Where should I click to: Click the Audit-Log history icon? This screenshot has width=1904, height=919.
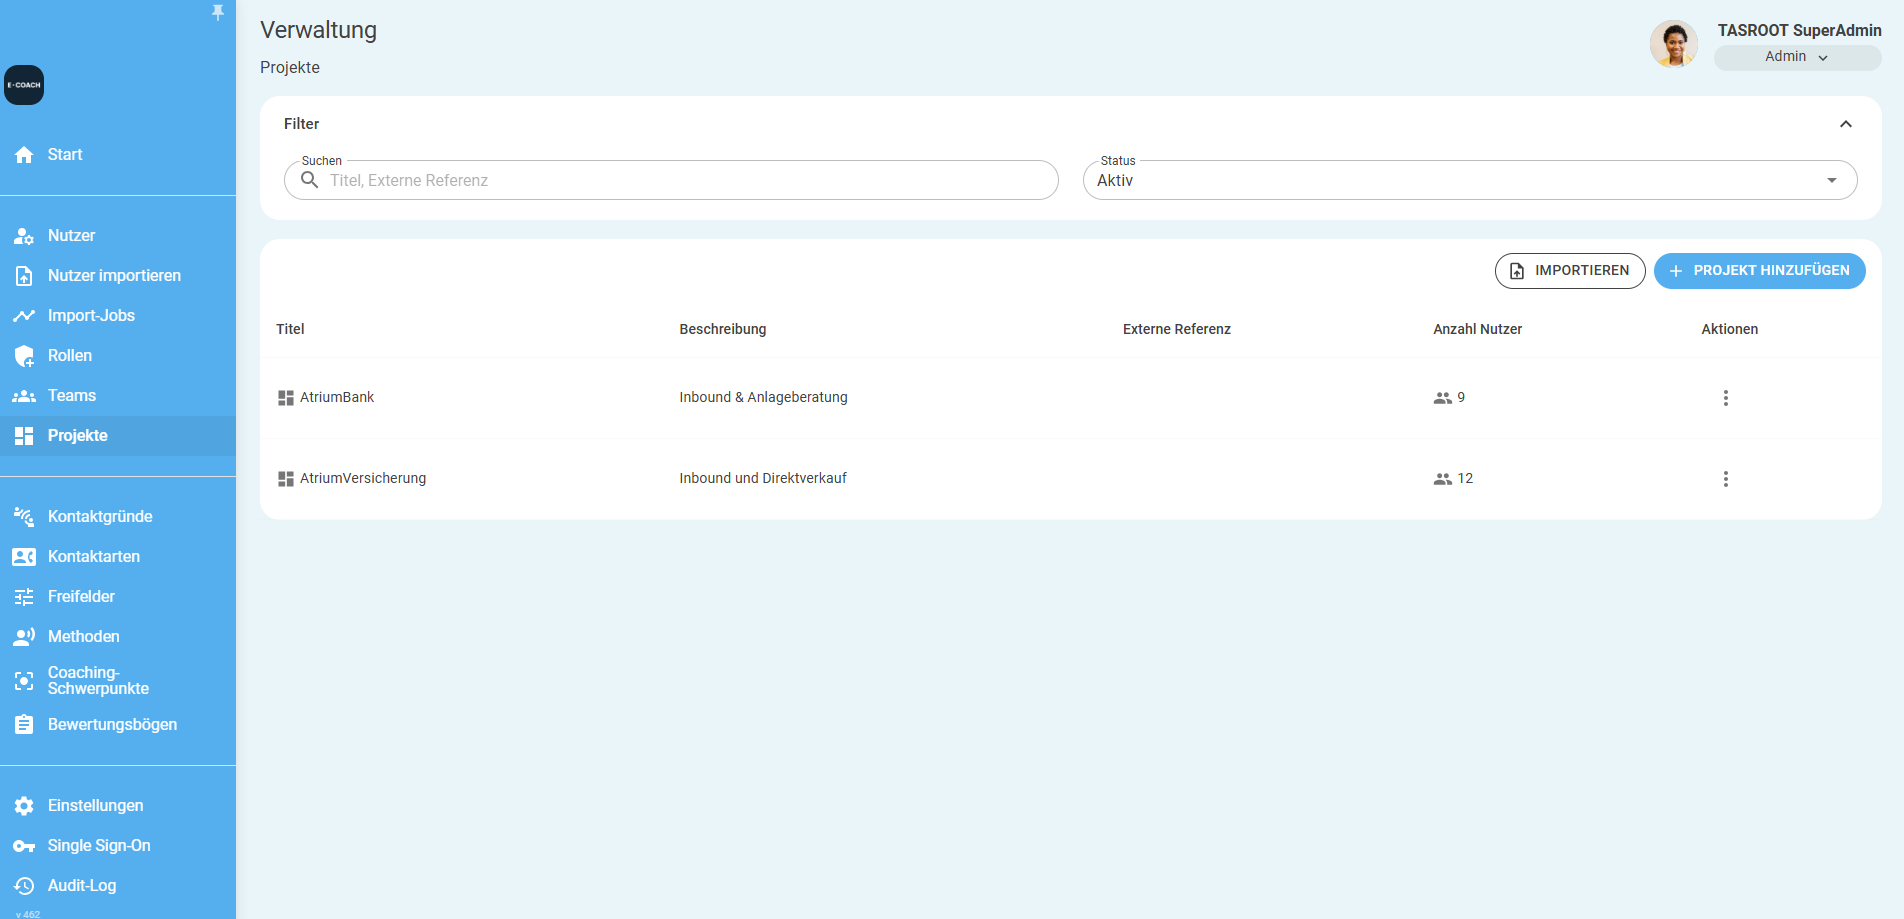24,886
